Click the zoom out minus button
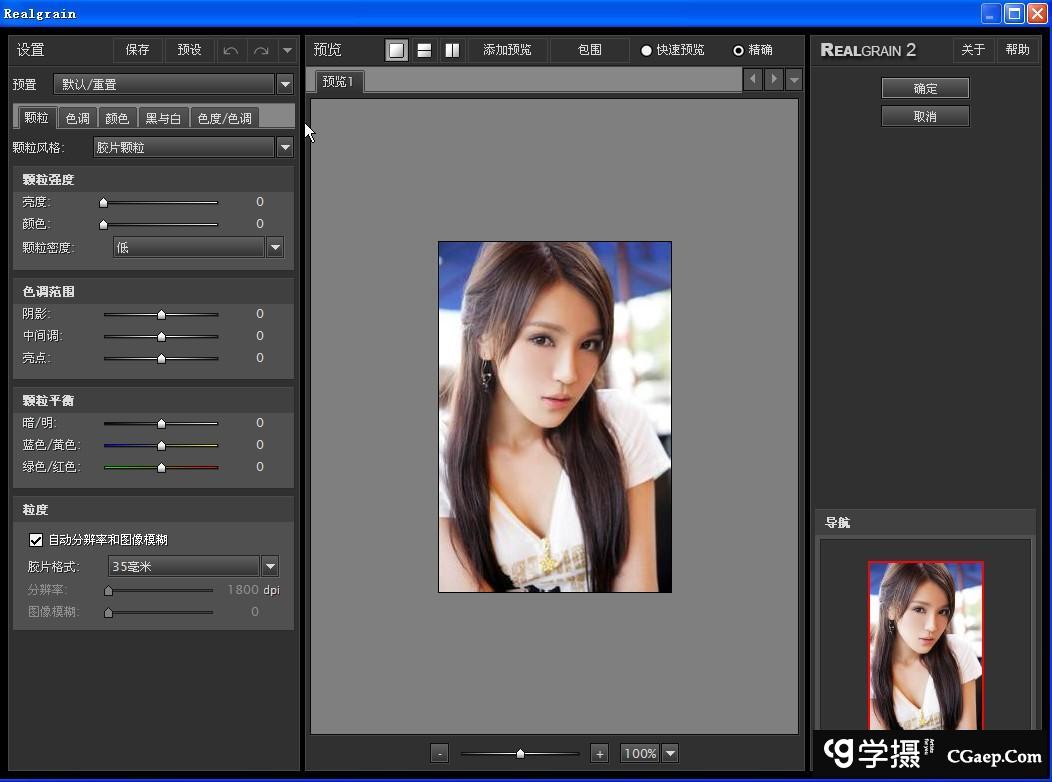The image size is (1052, 782). 439,754
